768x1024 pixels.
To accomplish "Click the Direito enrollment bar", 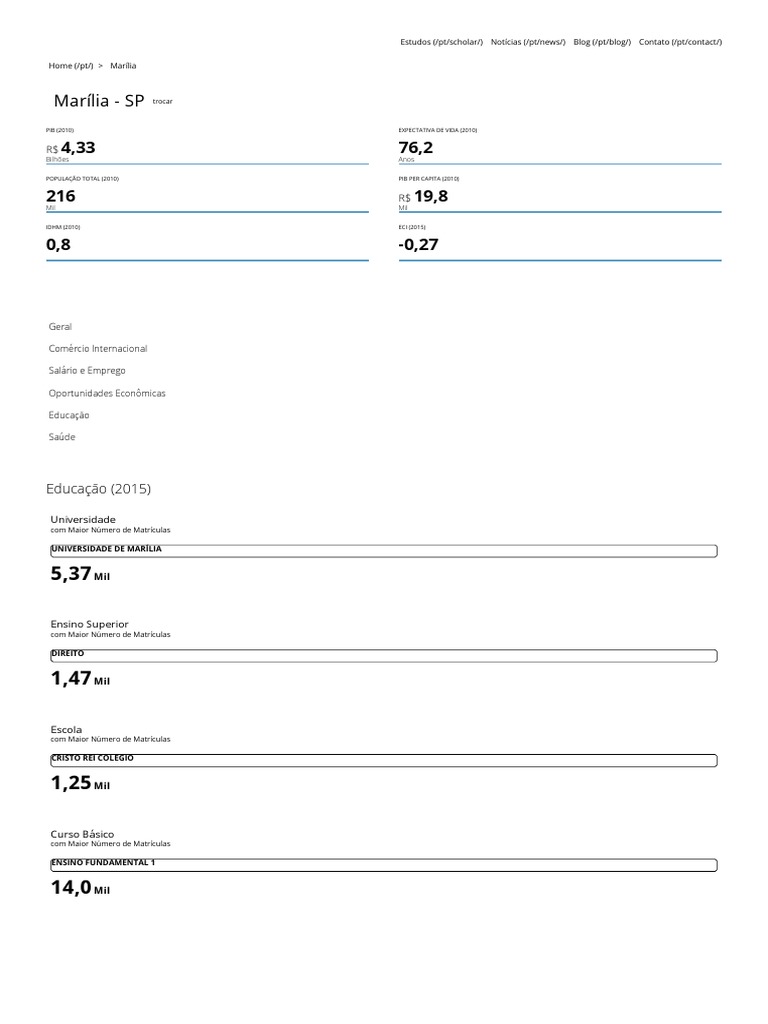I will (383, 655).
